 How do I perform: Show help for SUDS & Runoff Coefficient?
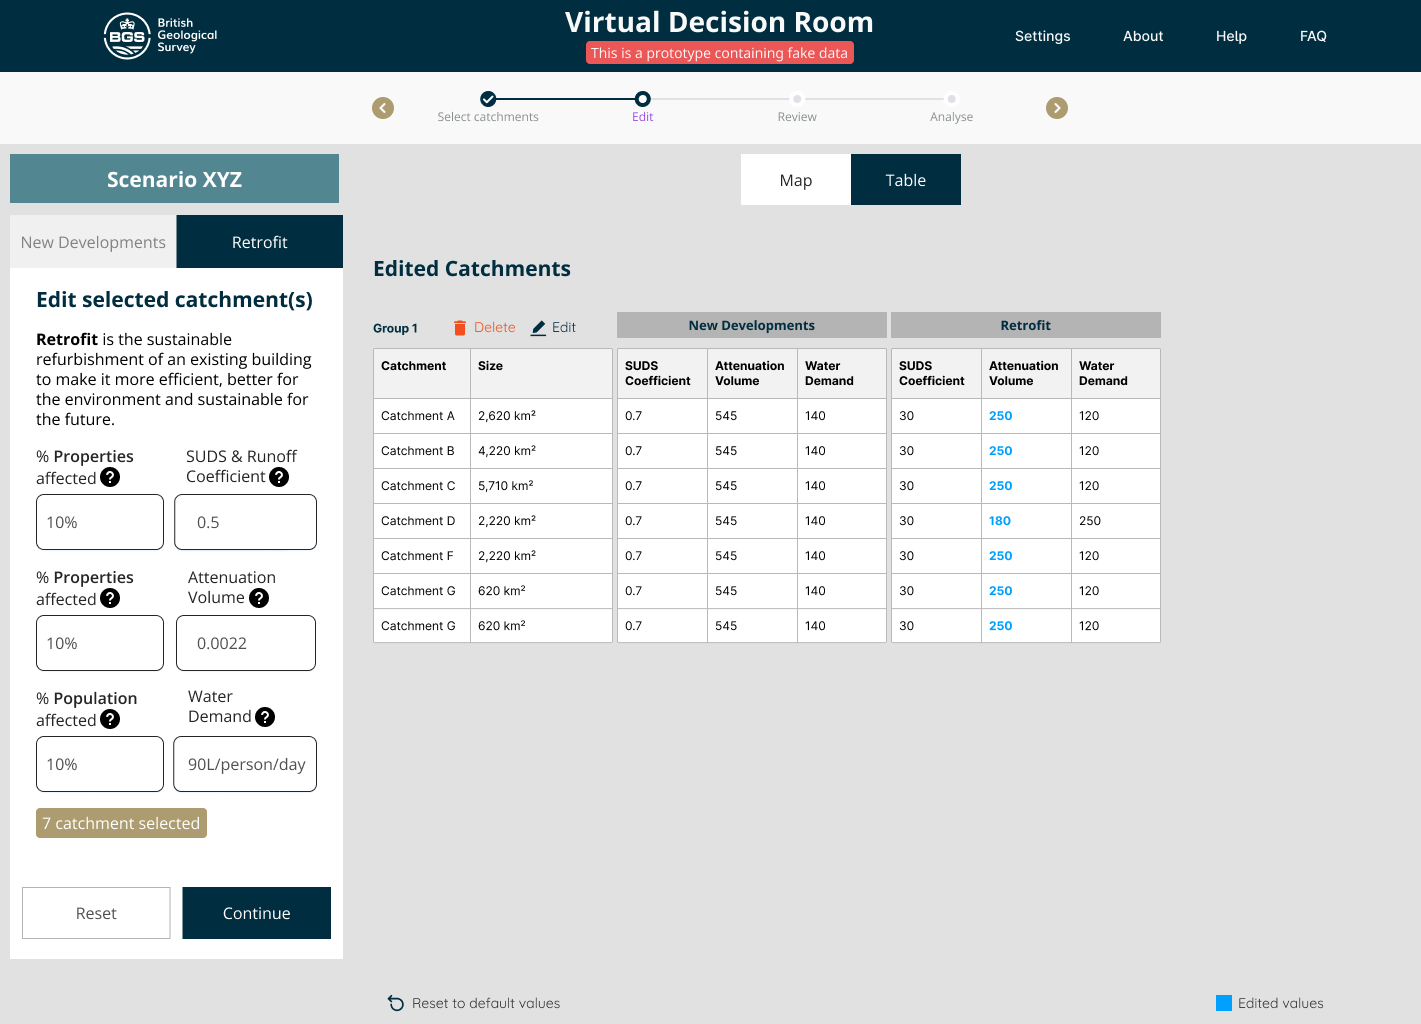pos(279,477)
